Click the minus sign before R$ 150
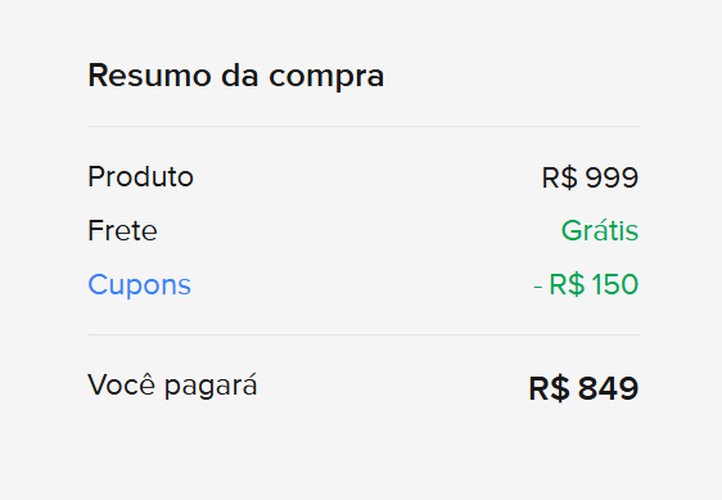The height and width of the screenshot is (500, 722). point(538,286)
